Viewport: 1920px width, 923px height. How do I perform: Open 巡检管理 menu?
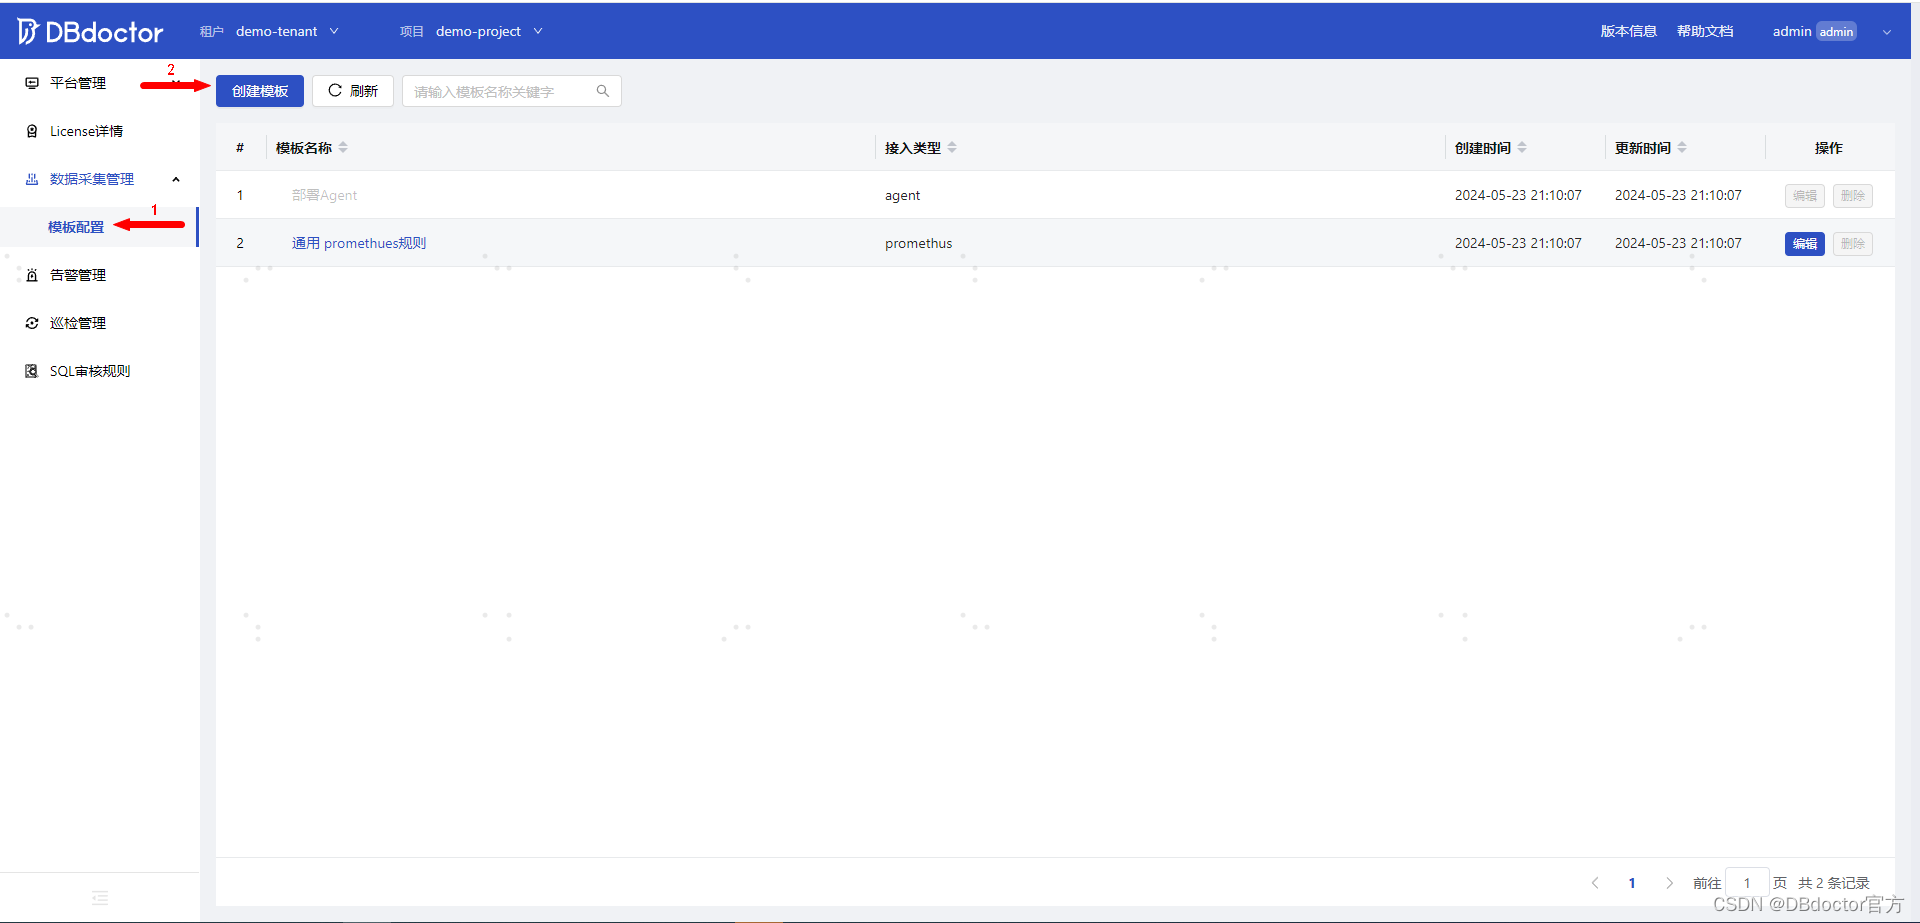78,323
